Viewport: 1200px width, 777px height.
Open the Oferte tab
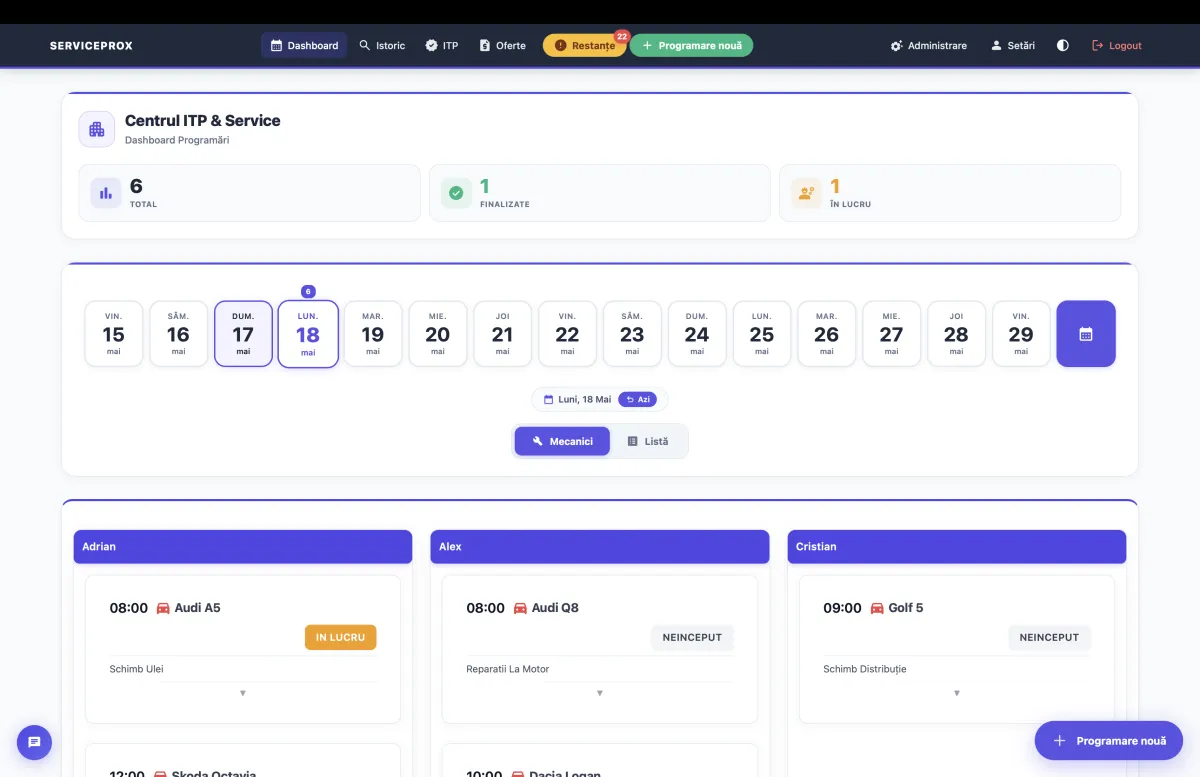502,45
